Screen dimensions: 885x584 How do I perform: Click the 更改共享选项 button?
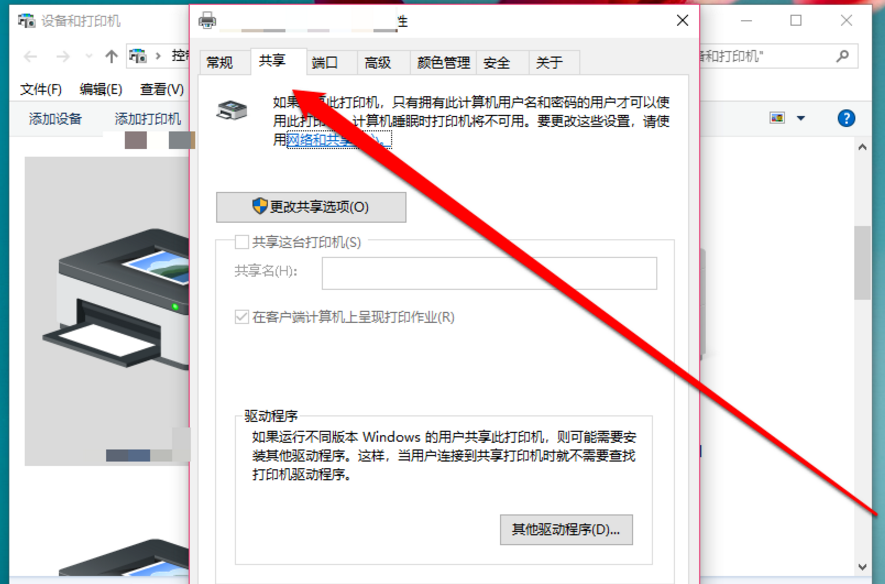(311, 207)
